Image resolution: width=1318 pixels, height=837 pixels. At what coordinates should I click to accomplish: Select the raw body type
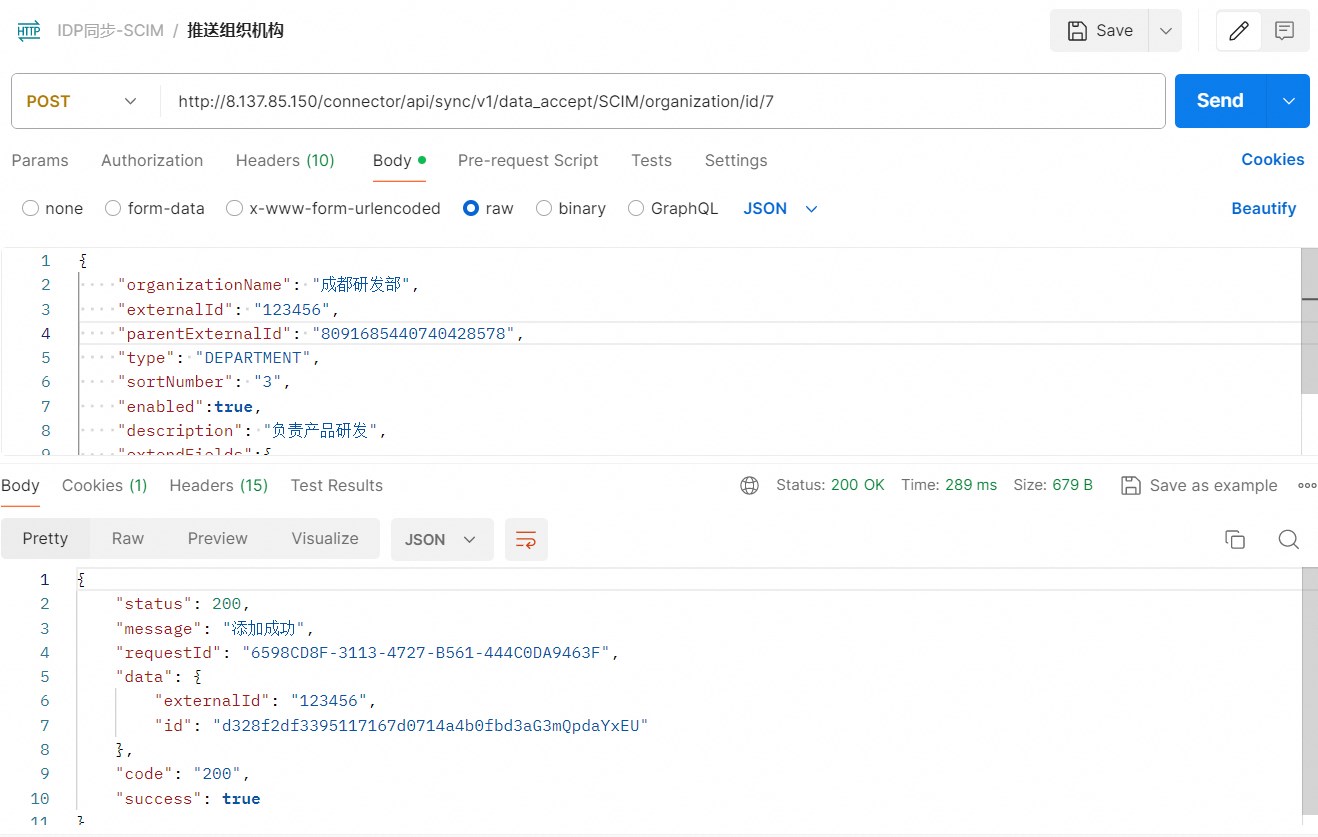click(x=471, y=209)
